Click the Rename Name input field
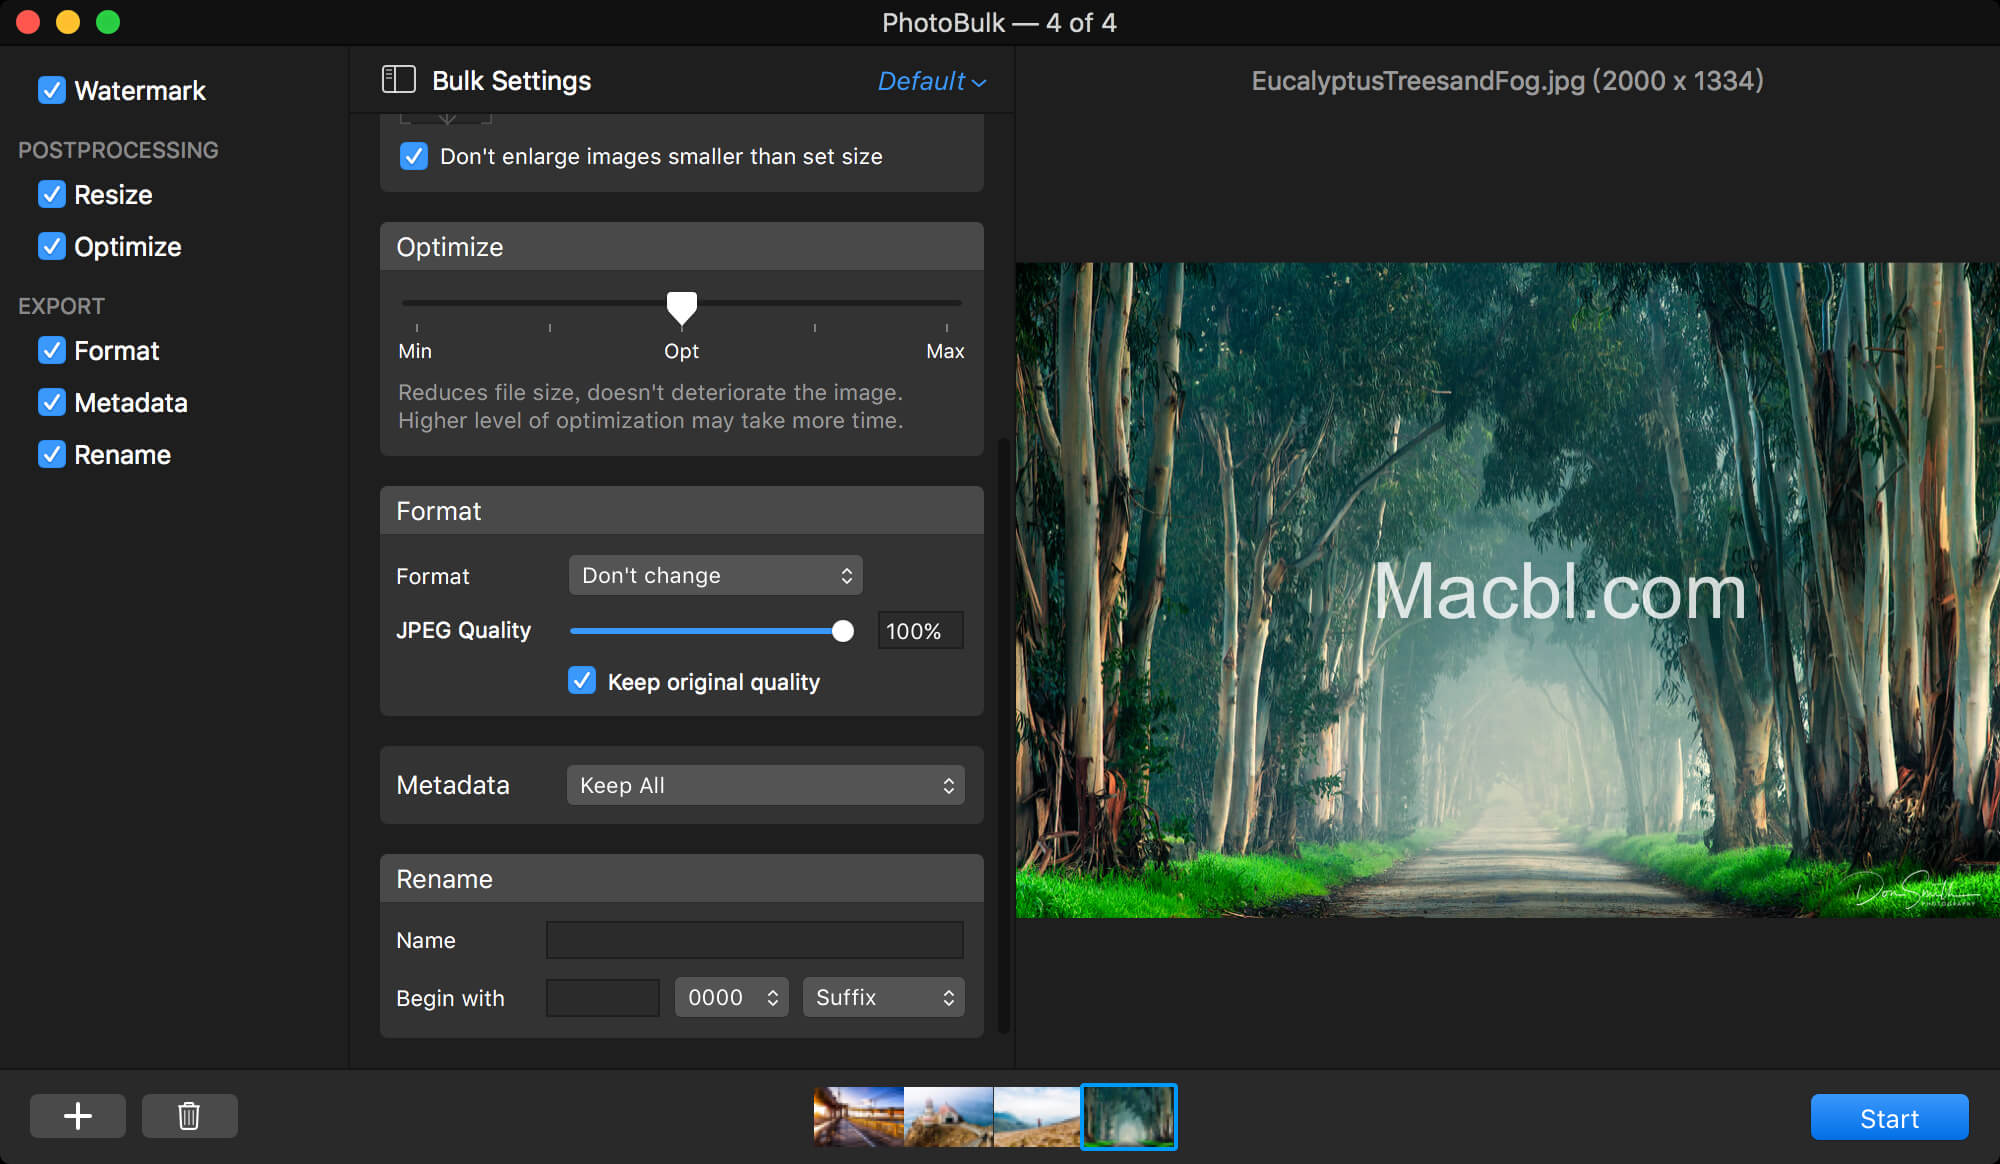The height and width of the screenshot is (1164, 2000). 755,940
